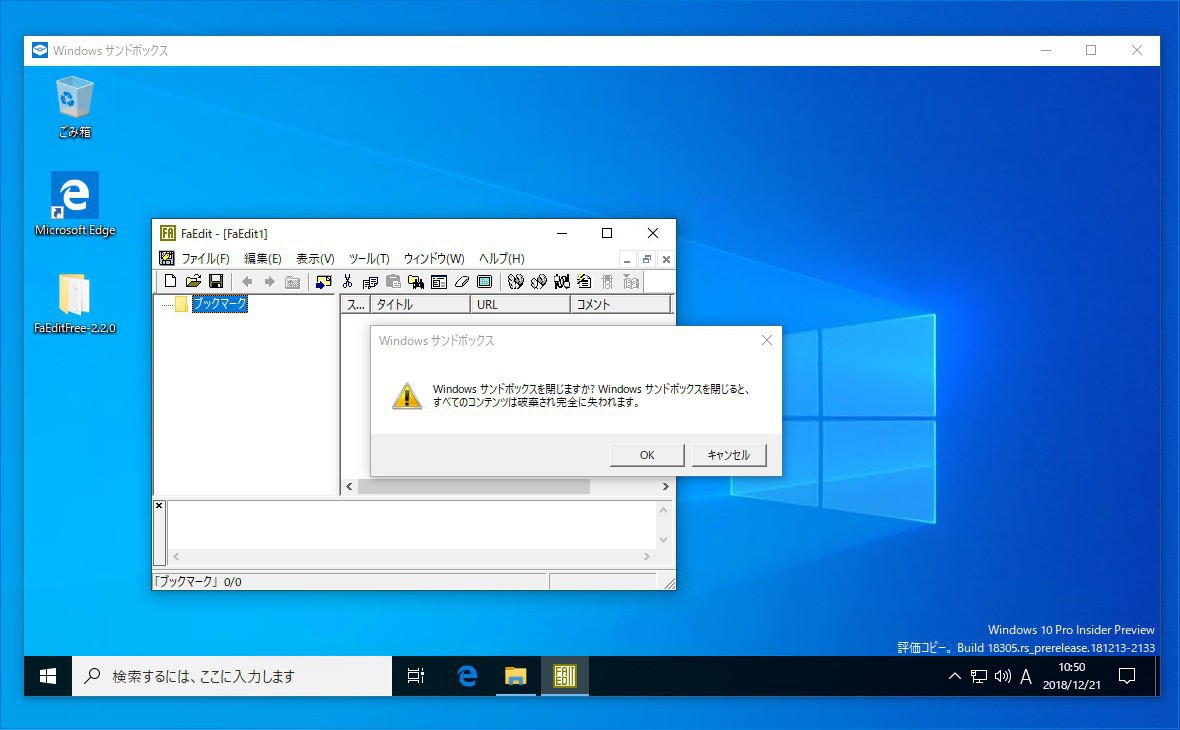Click the taskbar search box
This screenshot has width=1180, height=730.
coord(232,676)
